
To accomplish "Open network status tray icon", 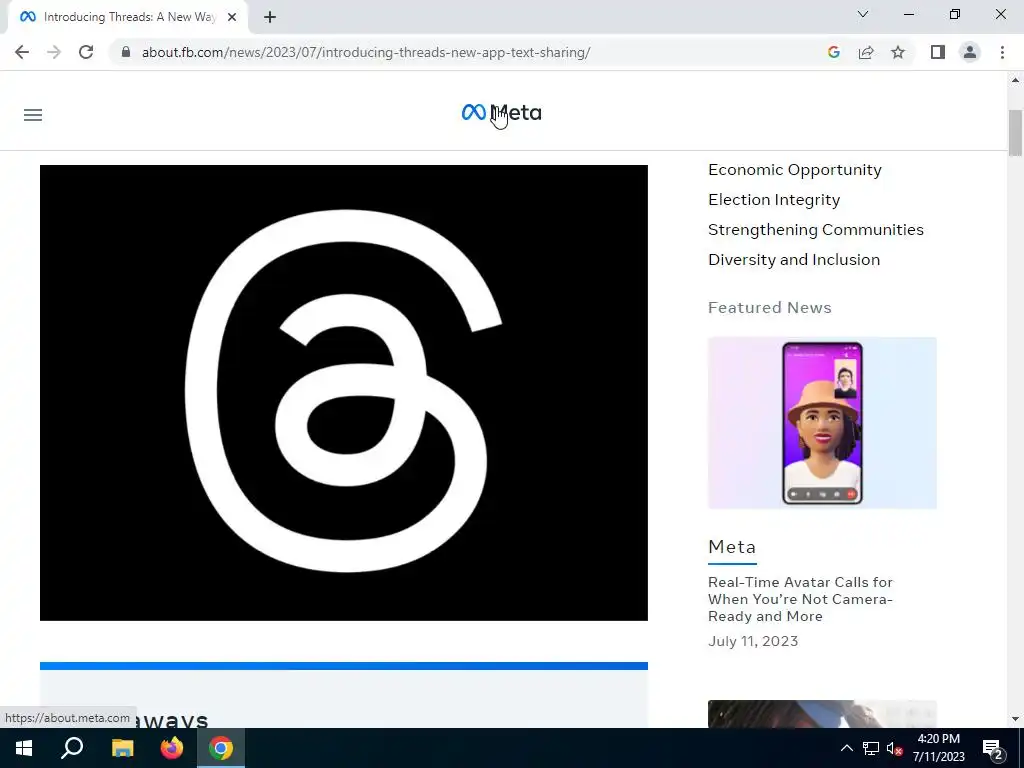I will pos(871,748).
